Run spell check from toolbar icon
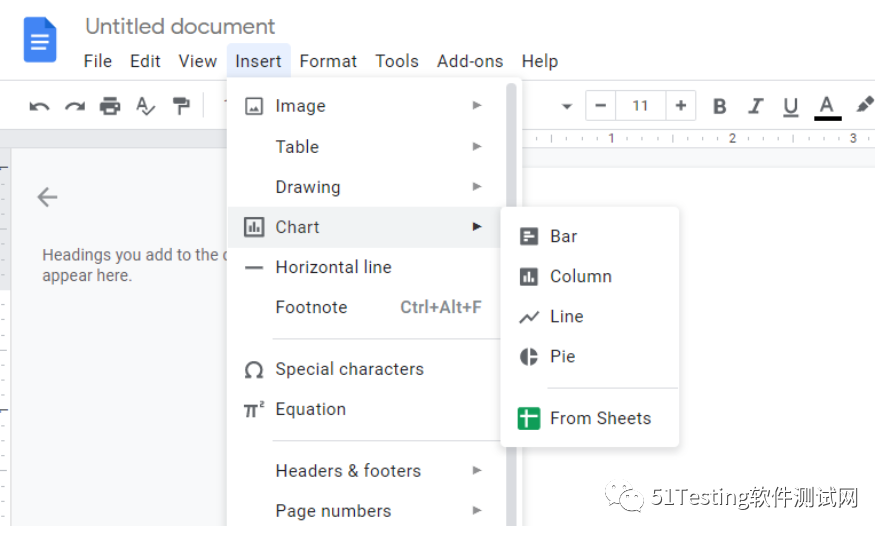Image resolution: width=887 pixels, height=538 pixels. (146, 106)
